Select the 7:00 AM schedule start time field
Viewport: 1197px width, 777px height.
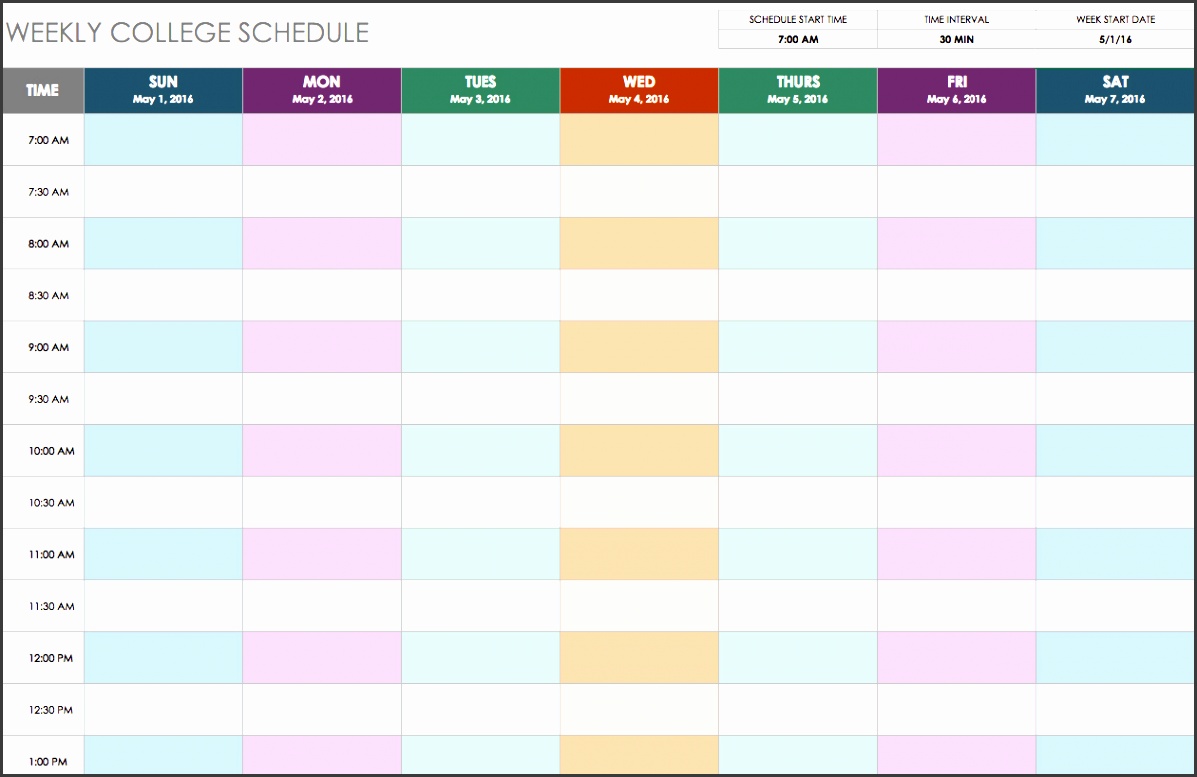coord(798,39)
